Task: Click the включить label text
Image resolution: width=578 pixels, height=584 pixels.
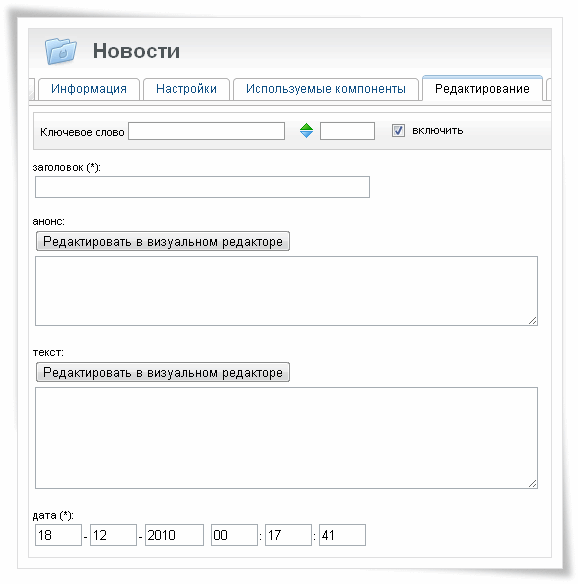Action: (x=438, y=131)
